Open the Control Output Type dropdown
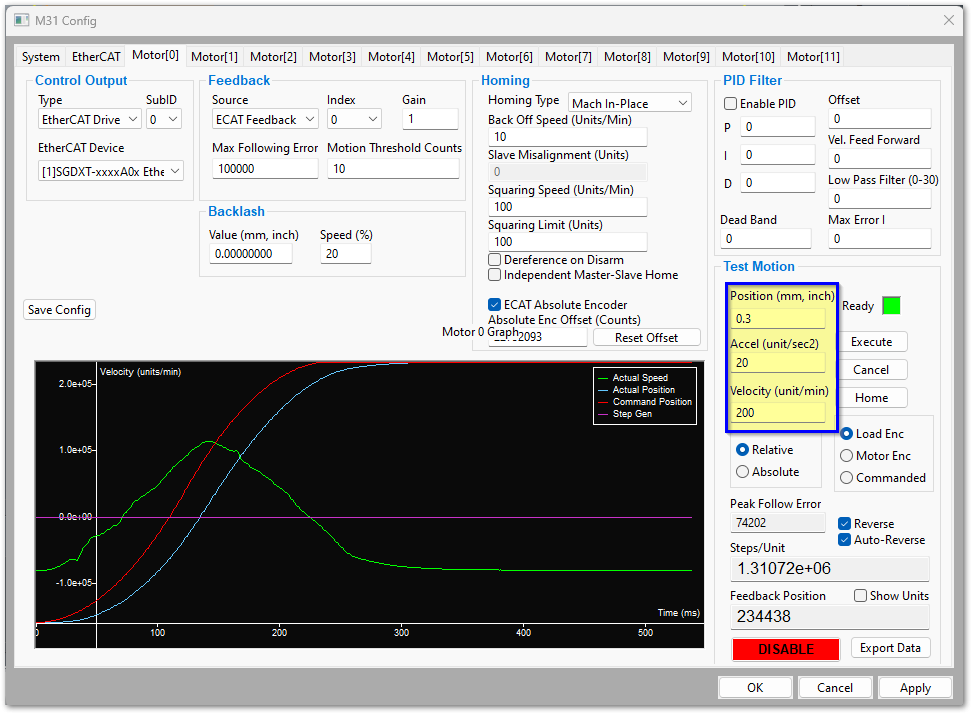The height and width of the screenshot is (714, 972). pyautogui.click(x=90, y=120)
